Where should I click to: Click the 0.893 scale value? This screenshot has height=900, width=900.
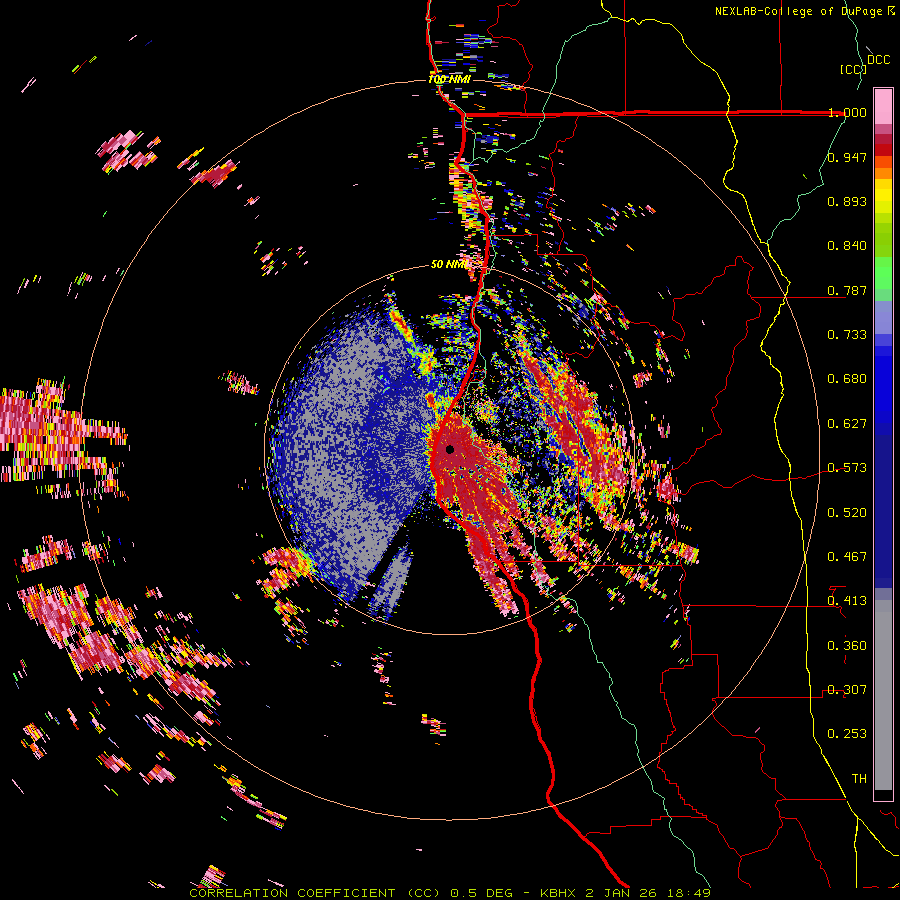point(847,201)
